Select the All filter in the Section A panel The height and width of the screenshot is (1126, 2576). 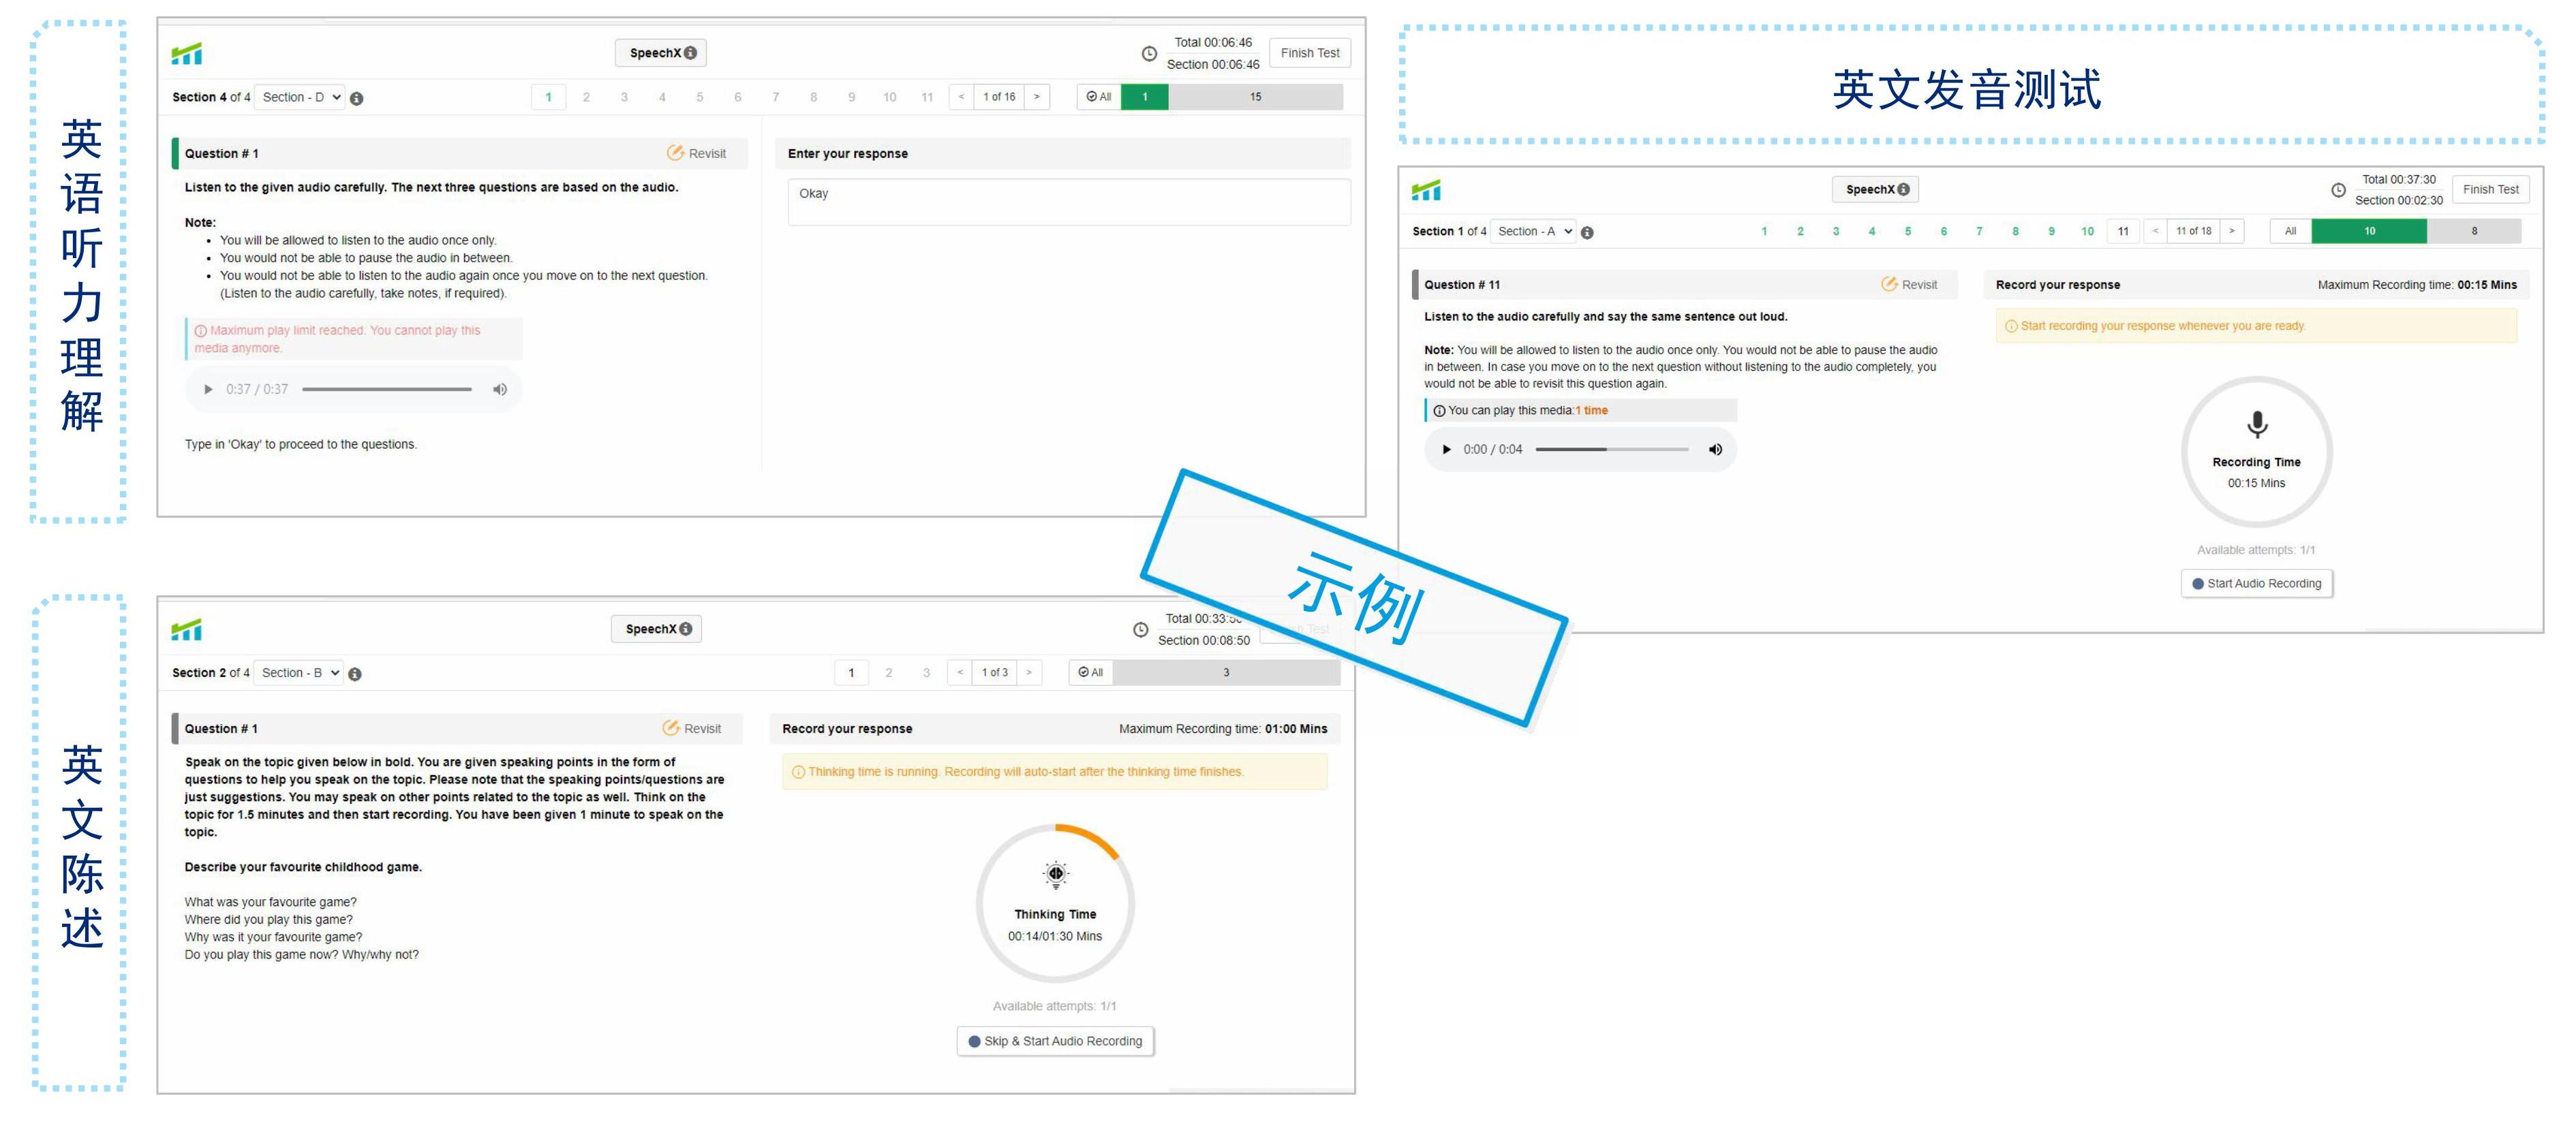[2290, 231]
